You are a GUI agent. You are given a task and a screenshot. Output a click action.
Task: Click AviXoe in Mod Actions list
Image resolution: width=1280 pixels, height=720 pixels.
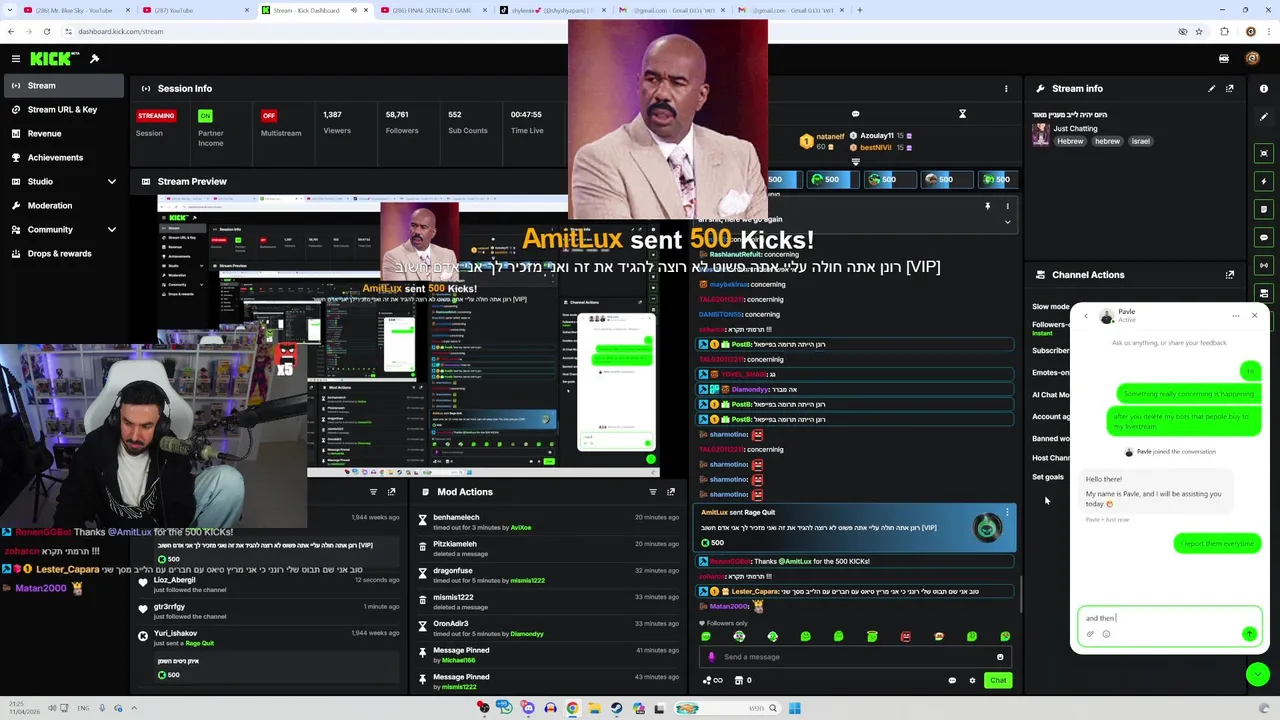[x=520, y=527]
